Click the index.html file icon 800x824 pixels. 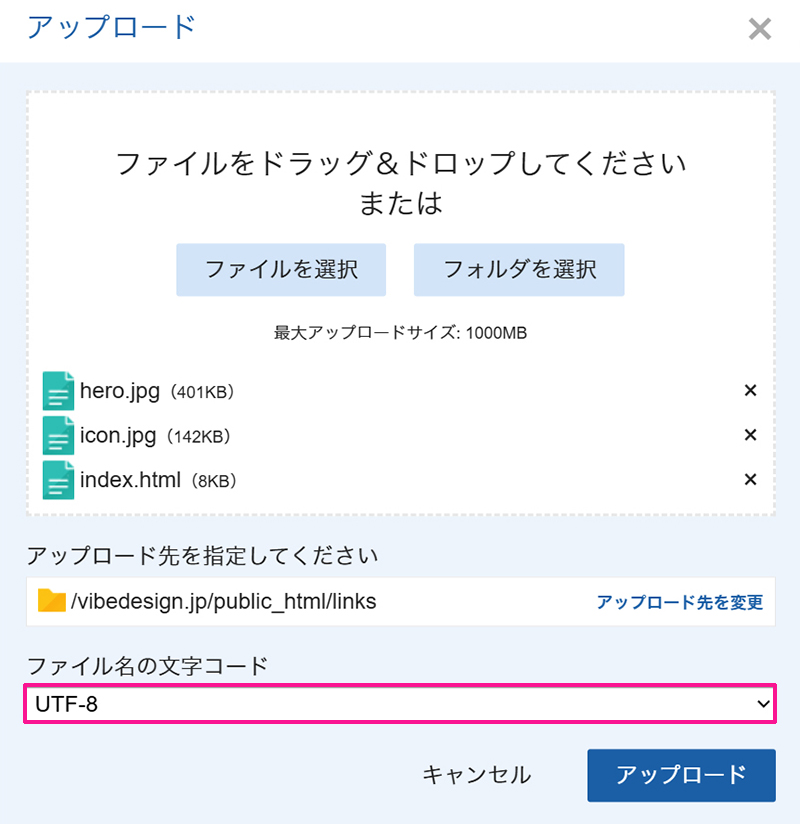(58, 480)
